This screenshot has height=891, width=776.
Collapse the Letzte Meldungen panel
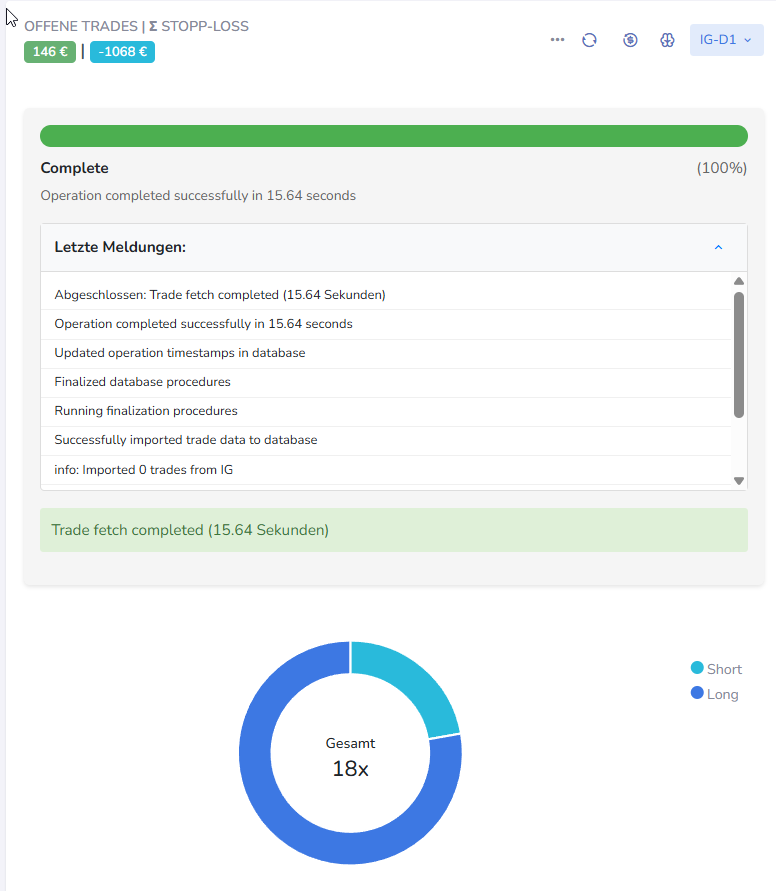click(x=718, y=247)
